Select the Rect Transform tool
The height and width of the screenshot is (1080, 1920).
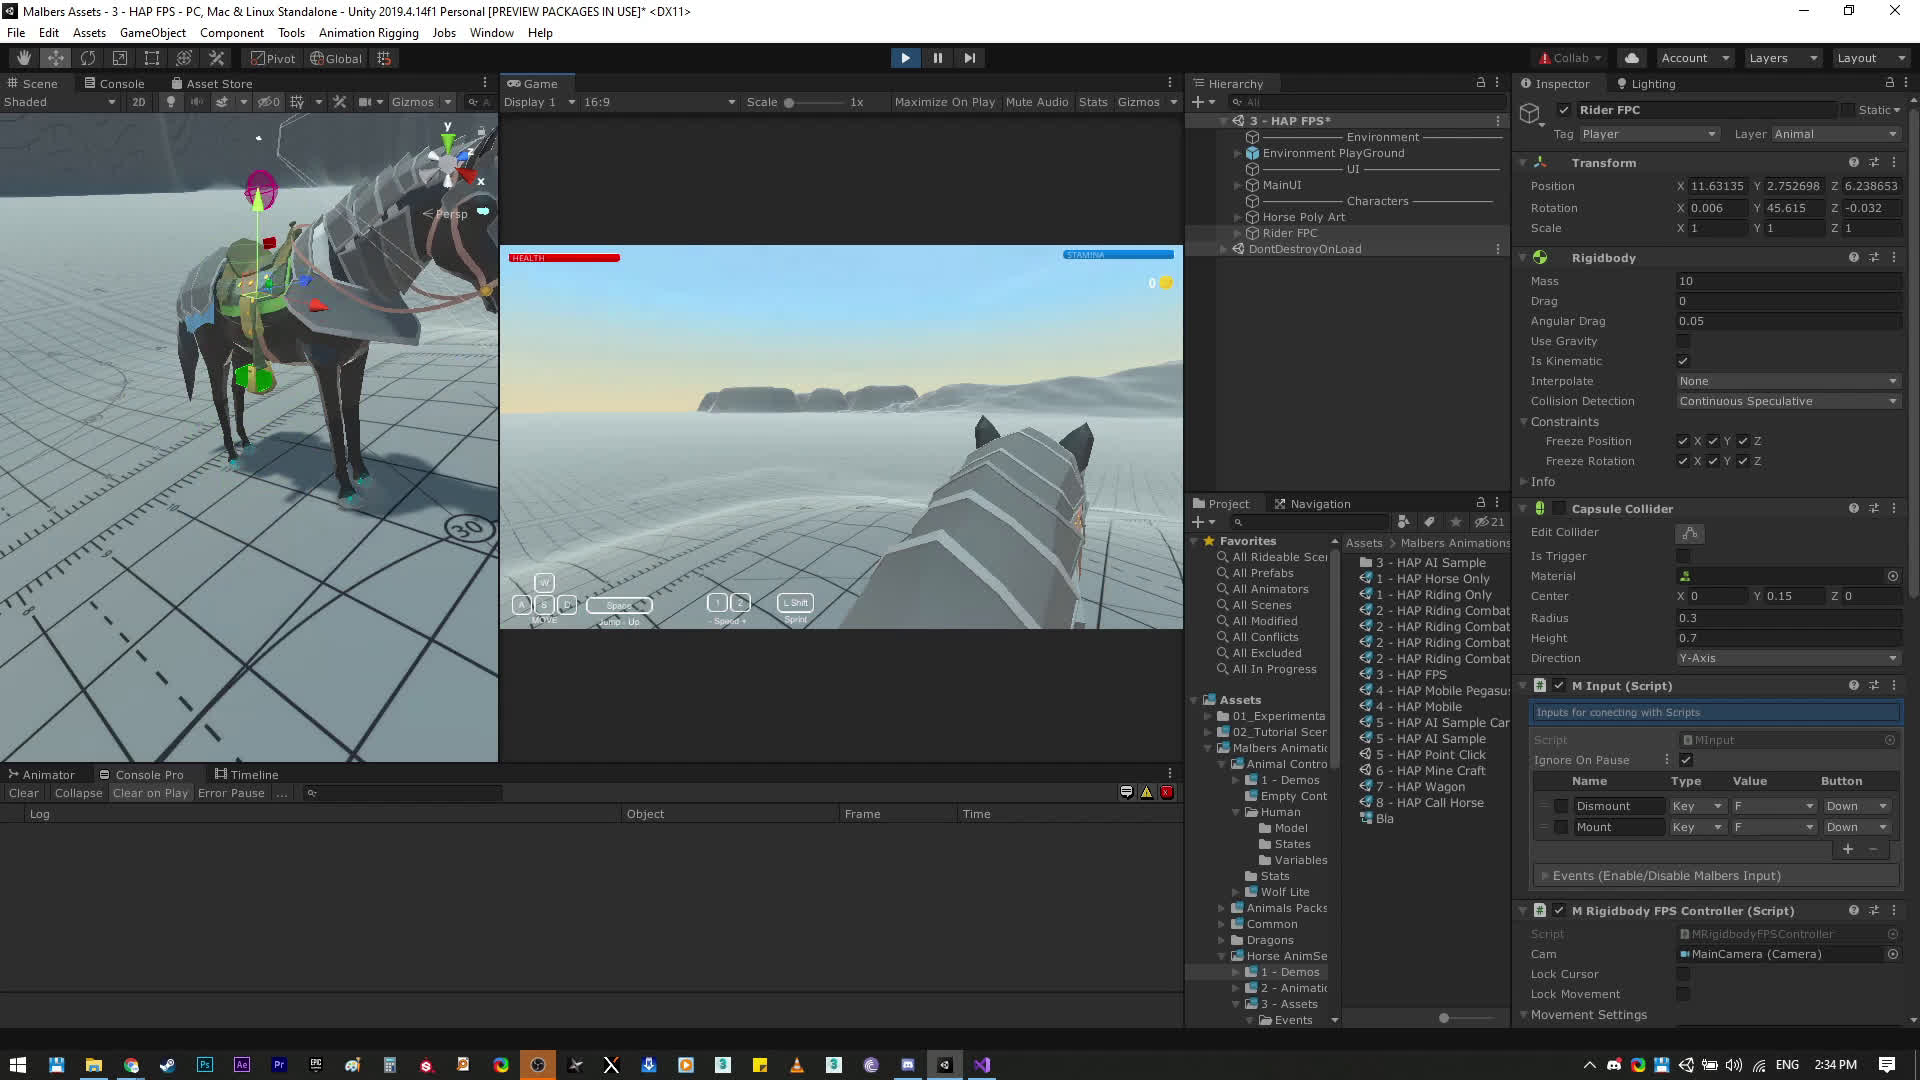click(x=152, y=58)
